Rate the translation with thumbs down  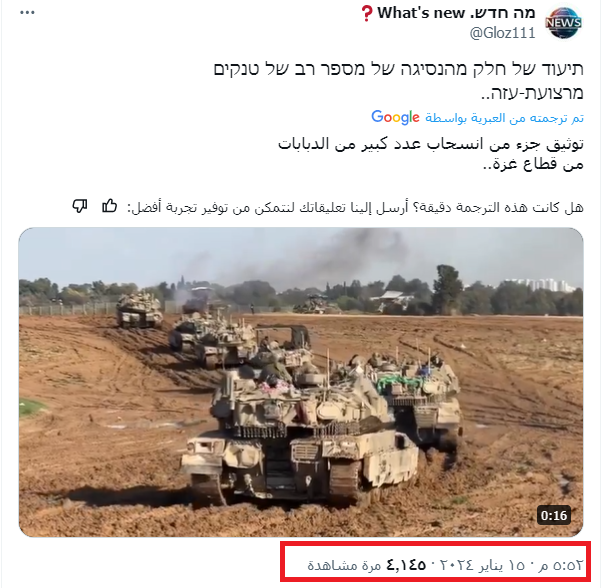coord(80,206)
